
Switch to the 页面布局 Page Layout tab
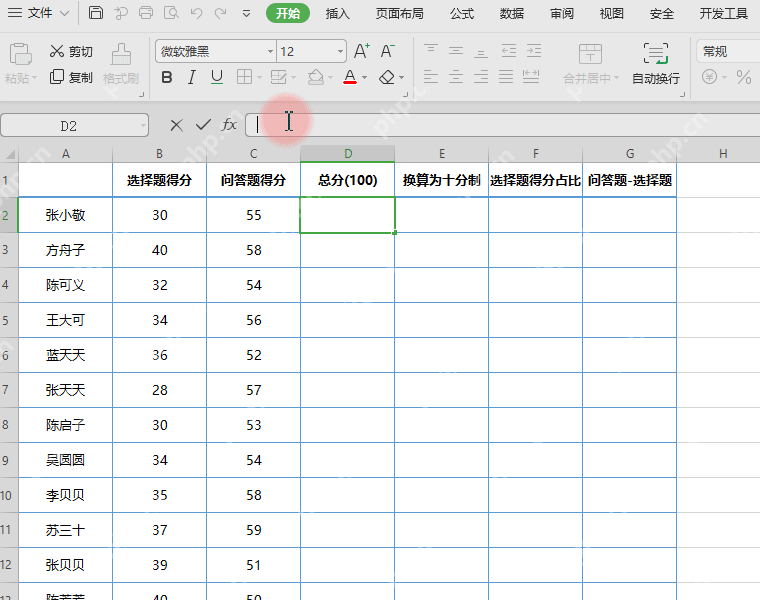(x=399, y=14)
